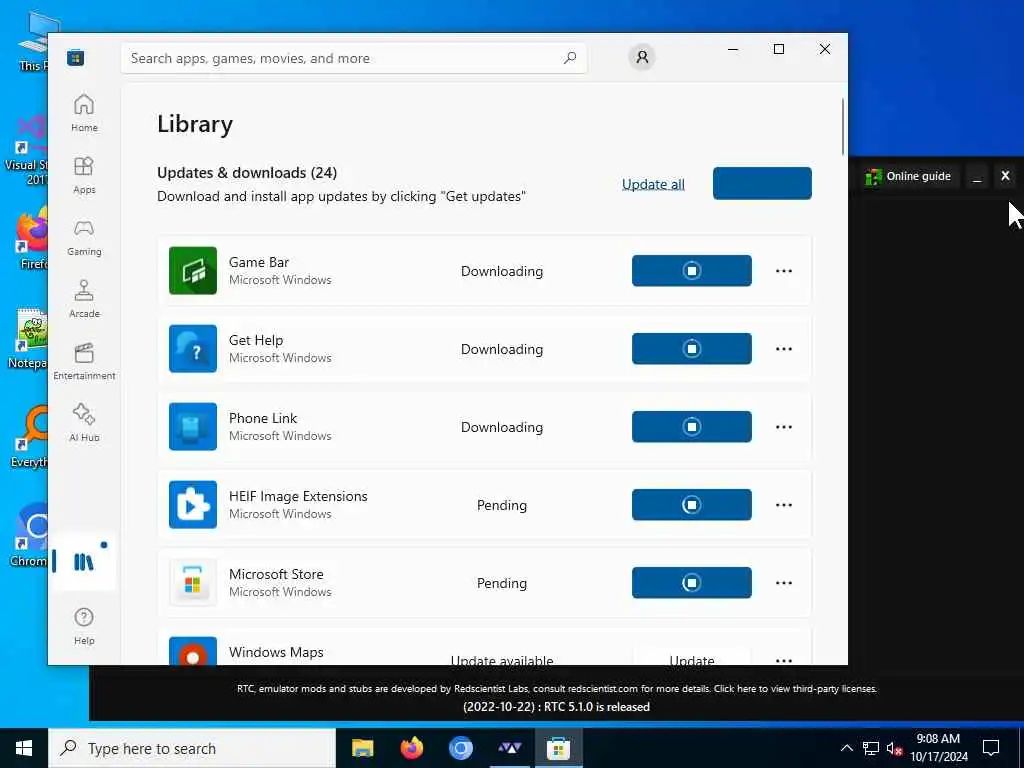Click the Windows Maps app icon

click(x=193, y=650)
